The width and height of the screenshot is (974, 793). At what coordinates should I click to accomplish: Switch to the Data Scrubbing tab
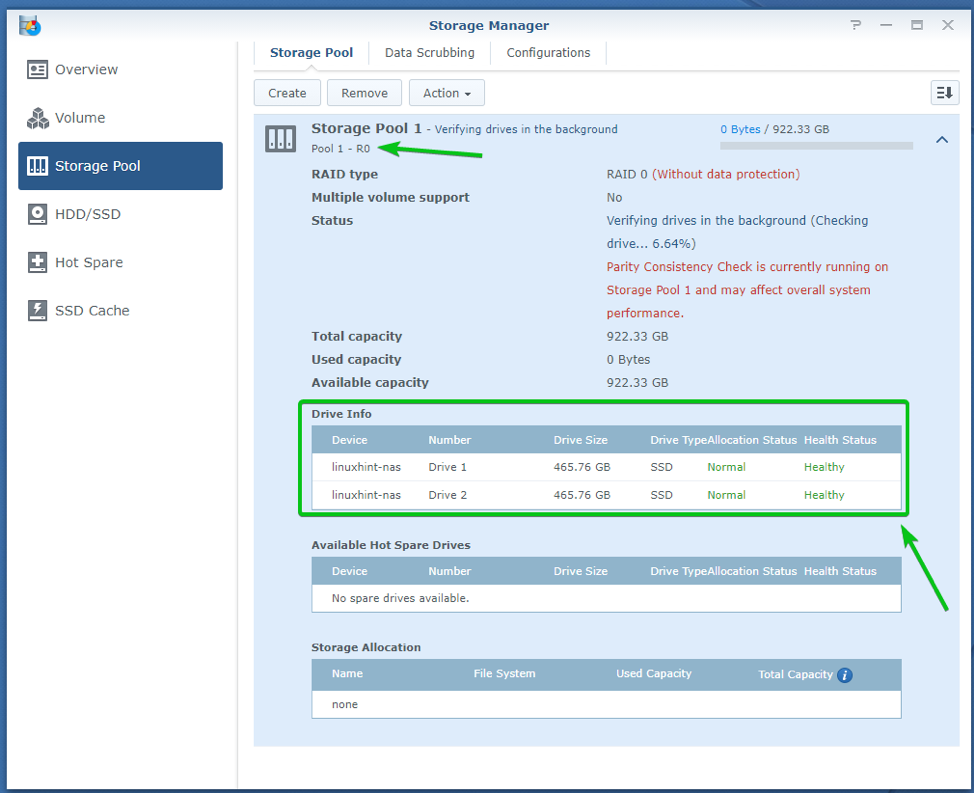429,53
